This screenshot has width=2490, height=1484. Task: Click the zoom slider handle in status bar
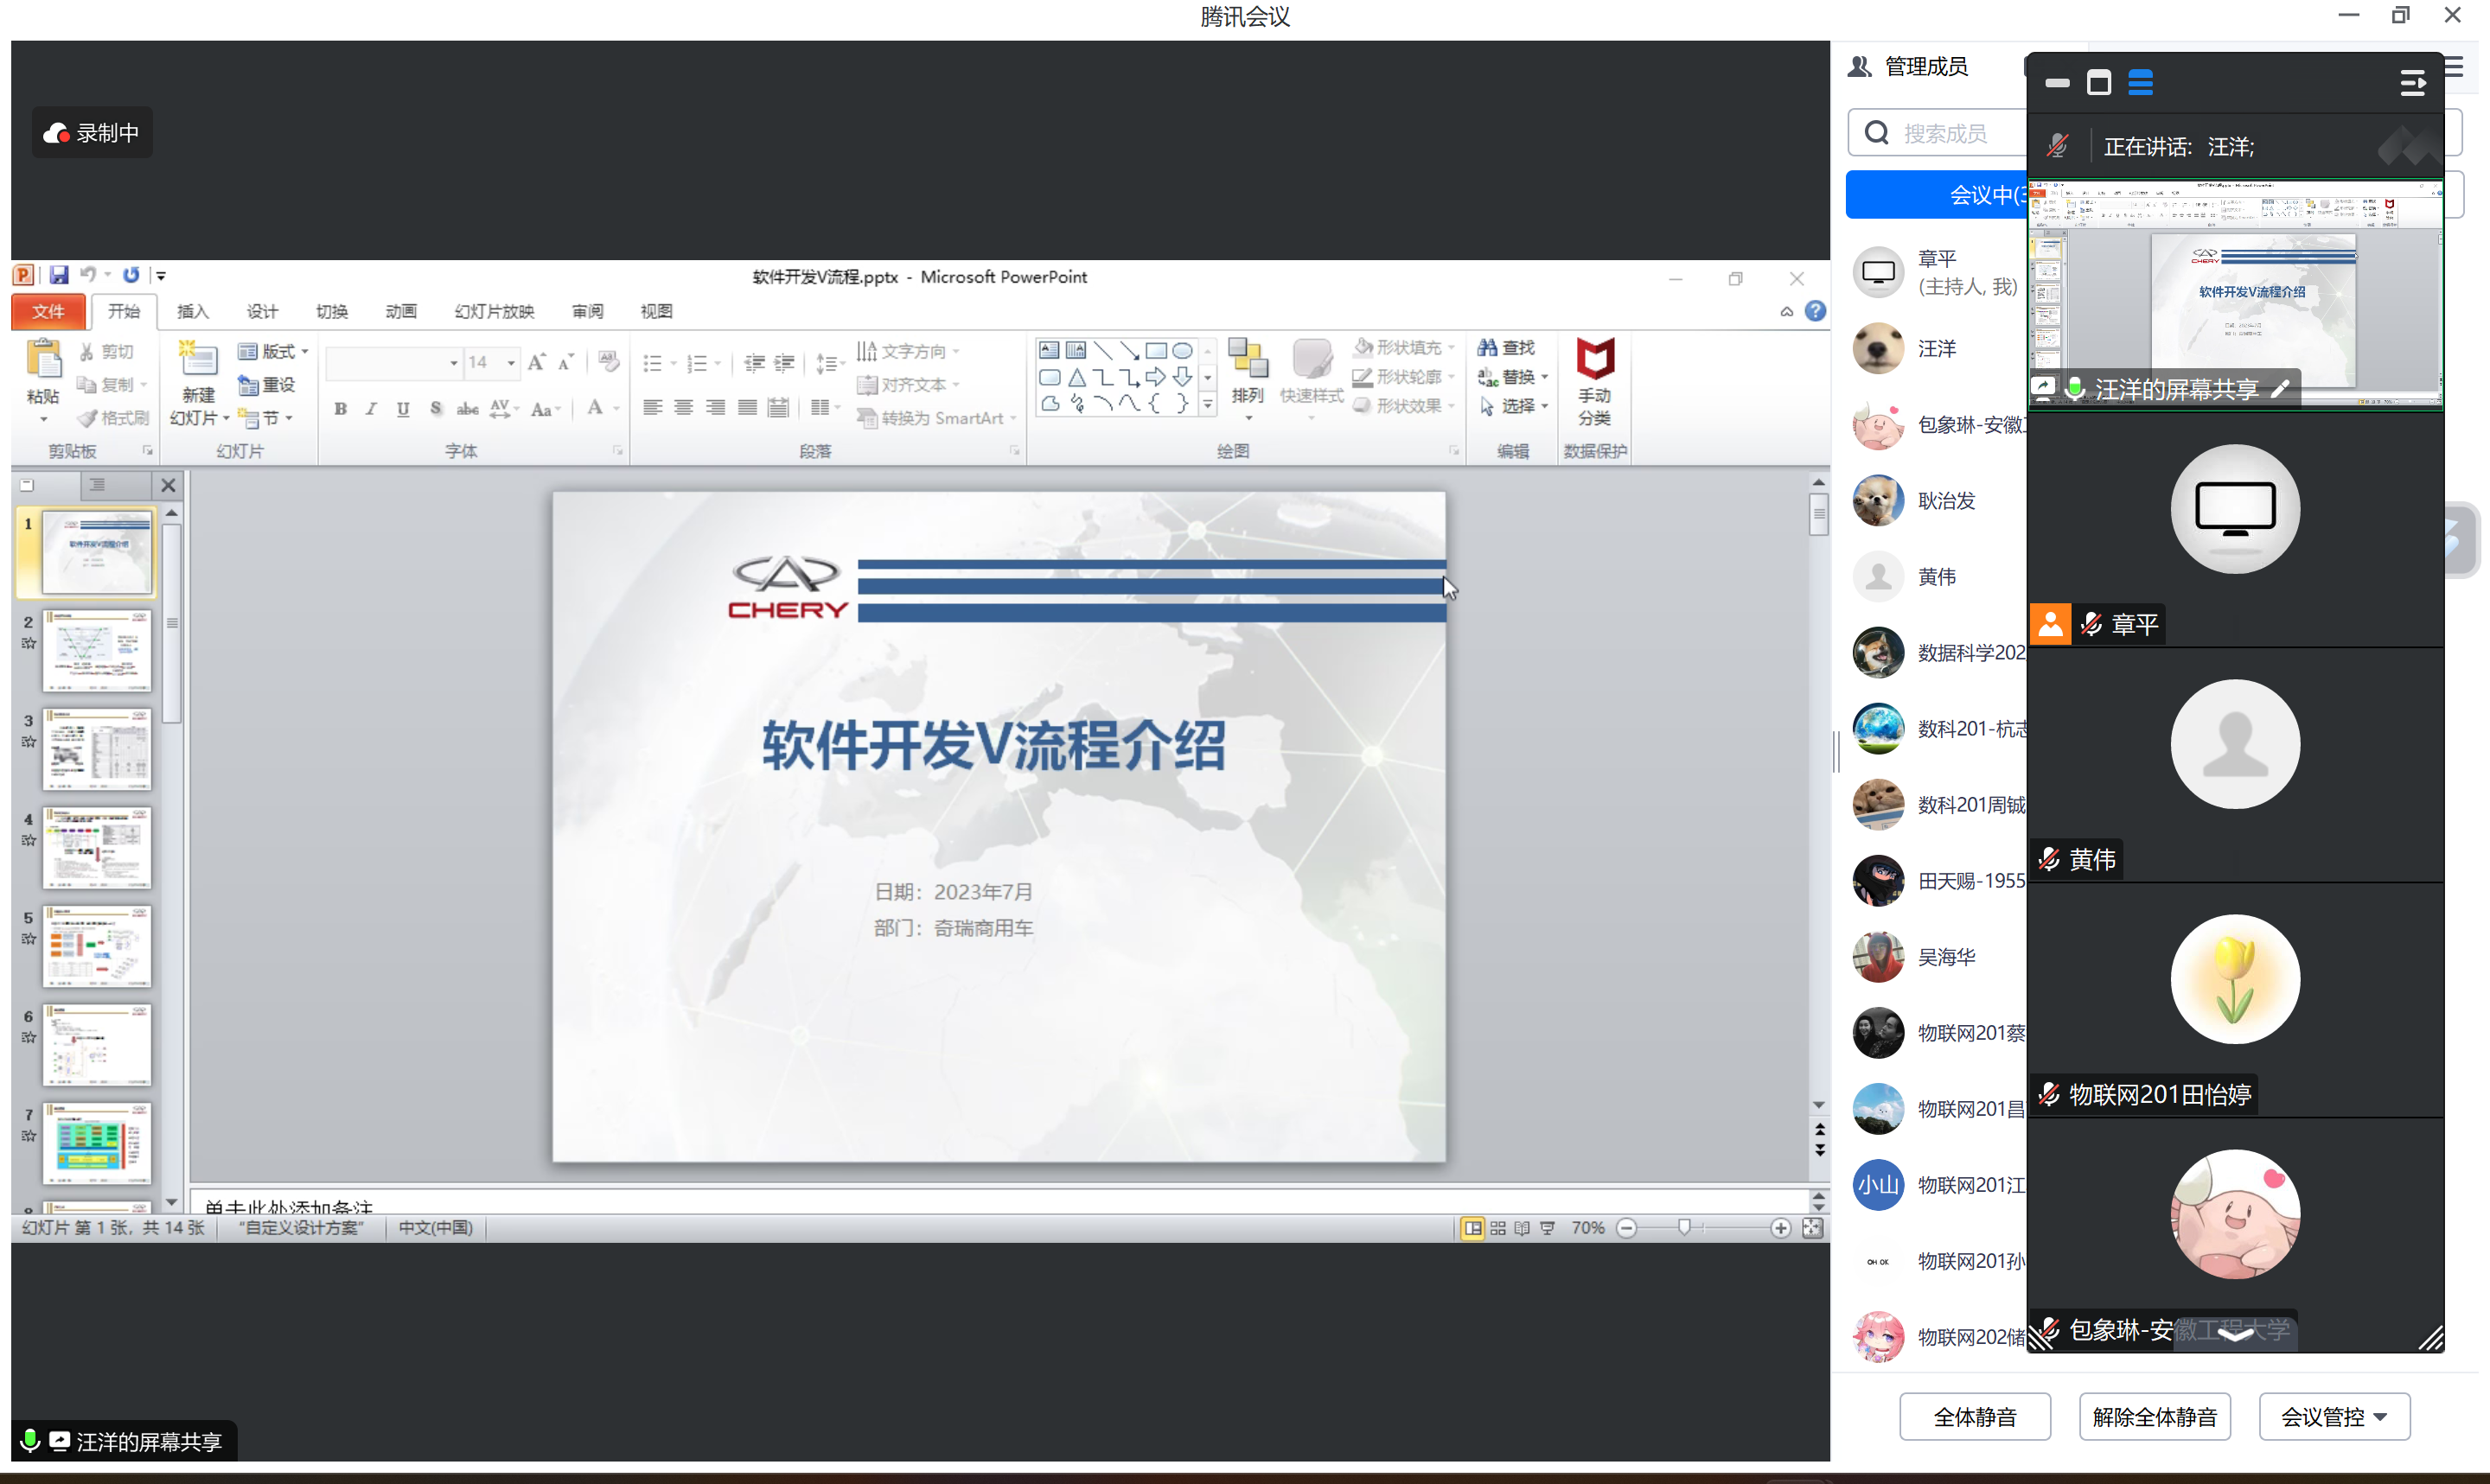1684,1227
